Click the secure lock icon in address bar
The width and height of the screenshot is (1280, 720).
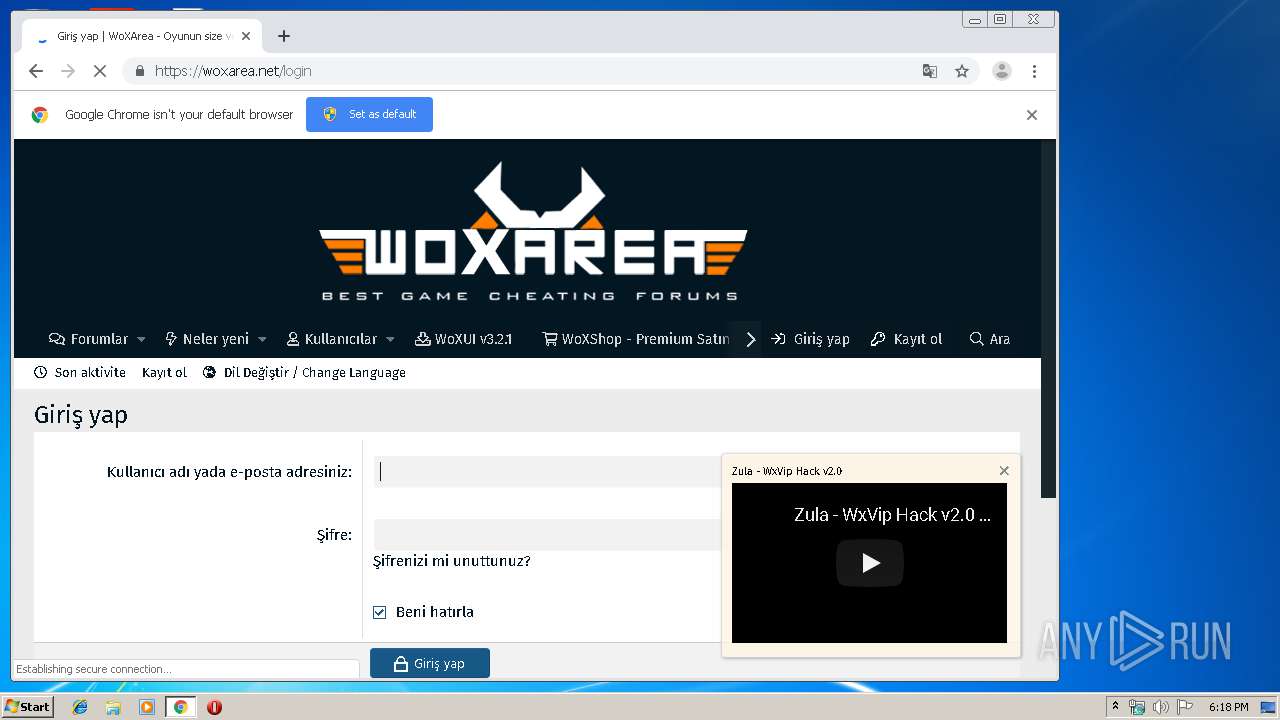(x=139, y=71)
